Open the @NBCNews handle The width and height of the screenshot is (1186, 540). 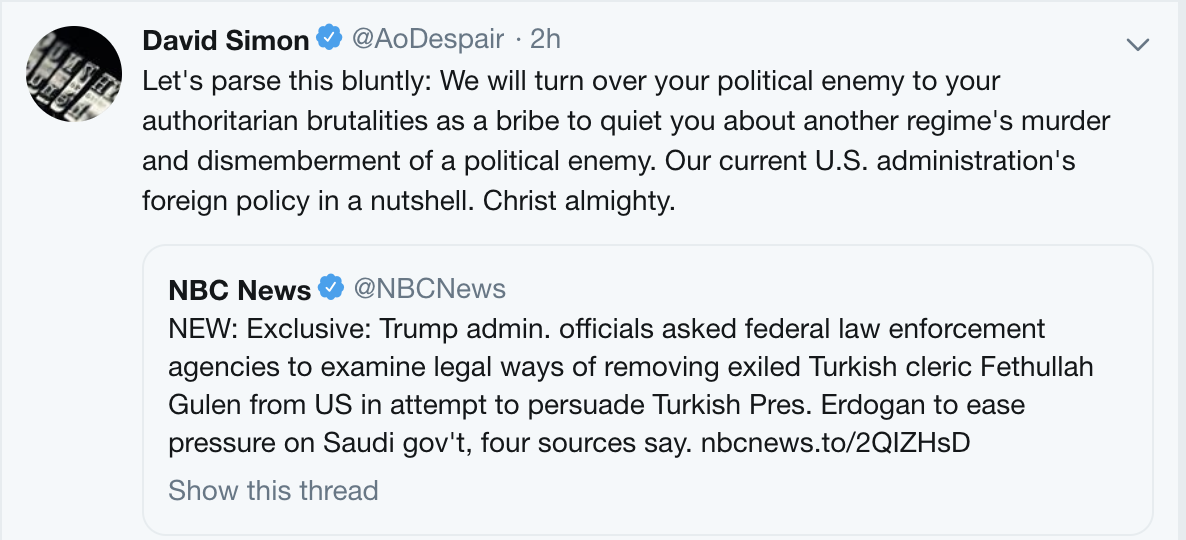point(430,290)
